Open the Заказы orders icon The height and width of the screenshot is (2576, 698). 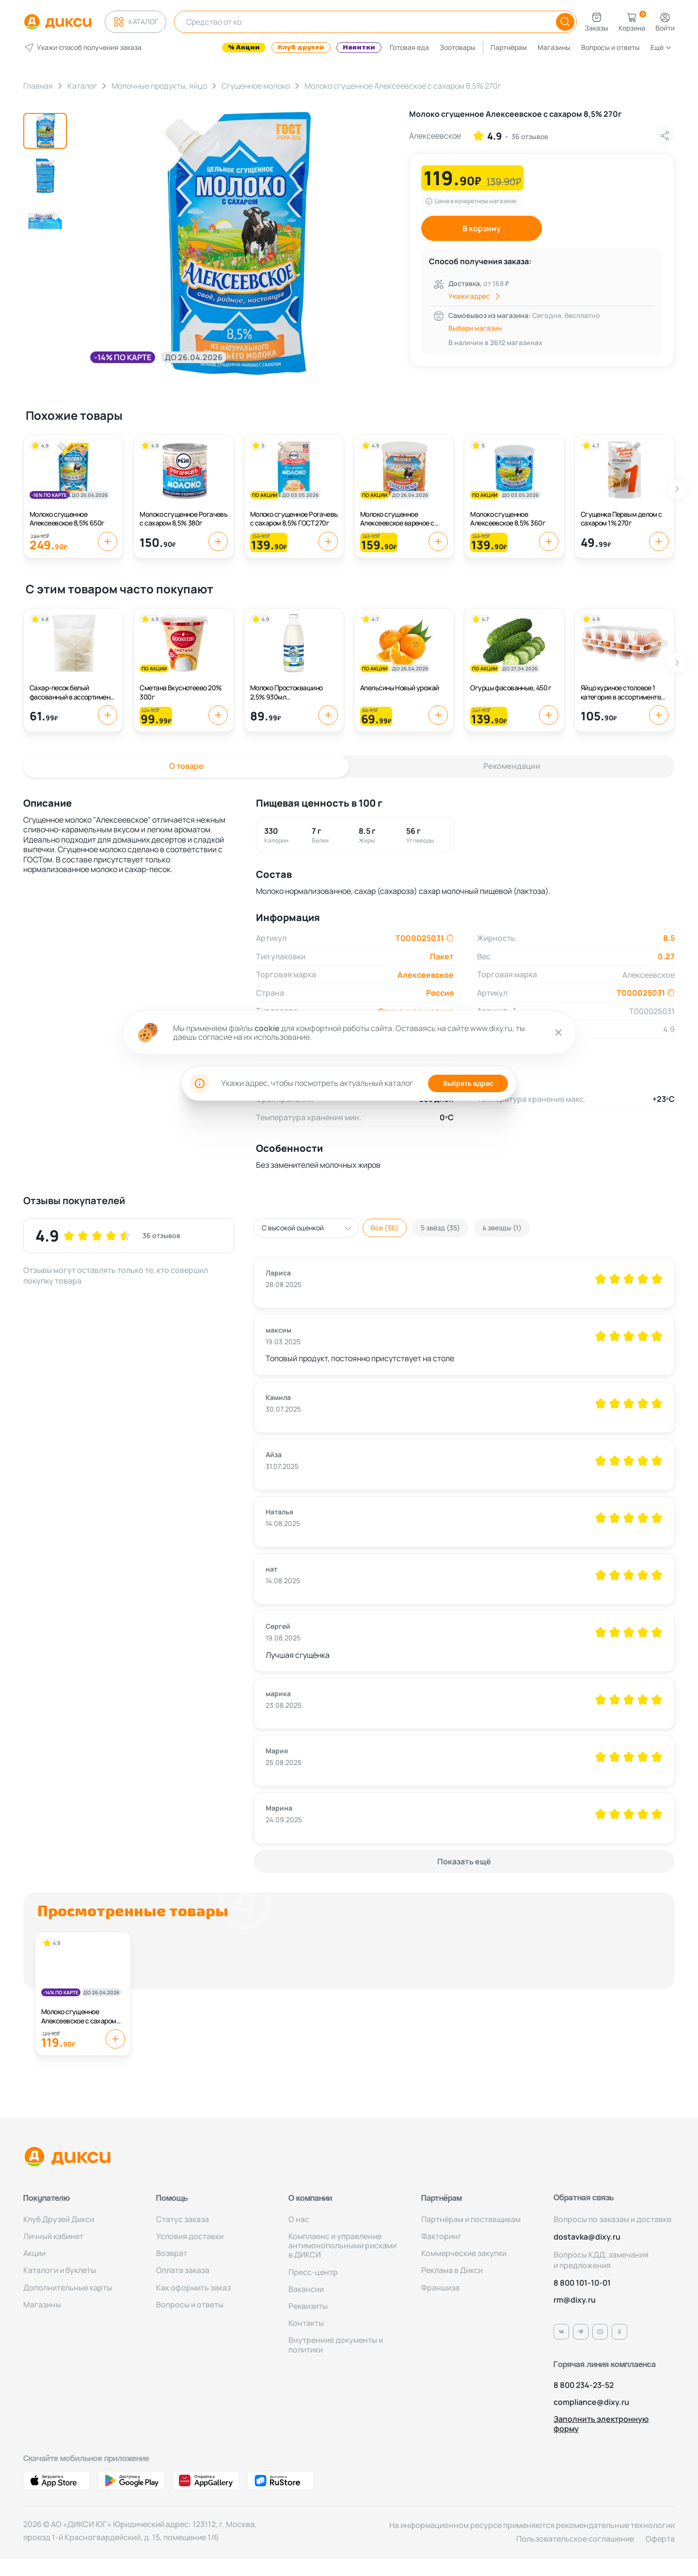tap(596, 21)
